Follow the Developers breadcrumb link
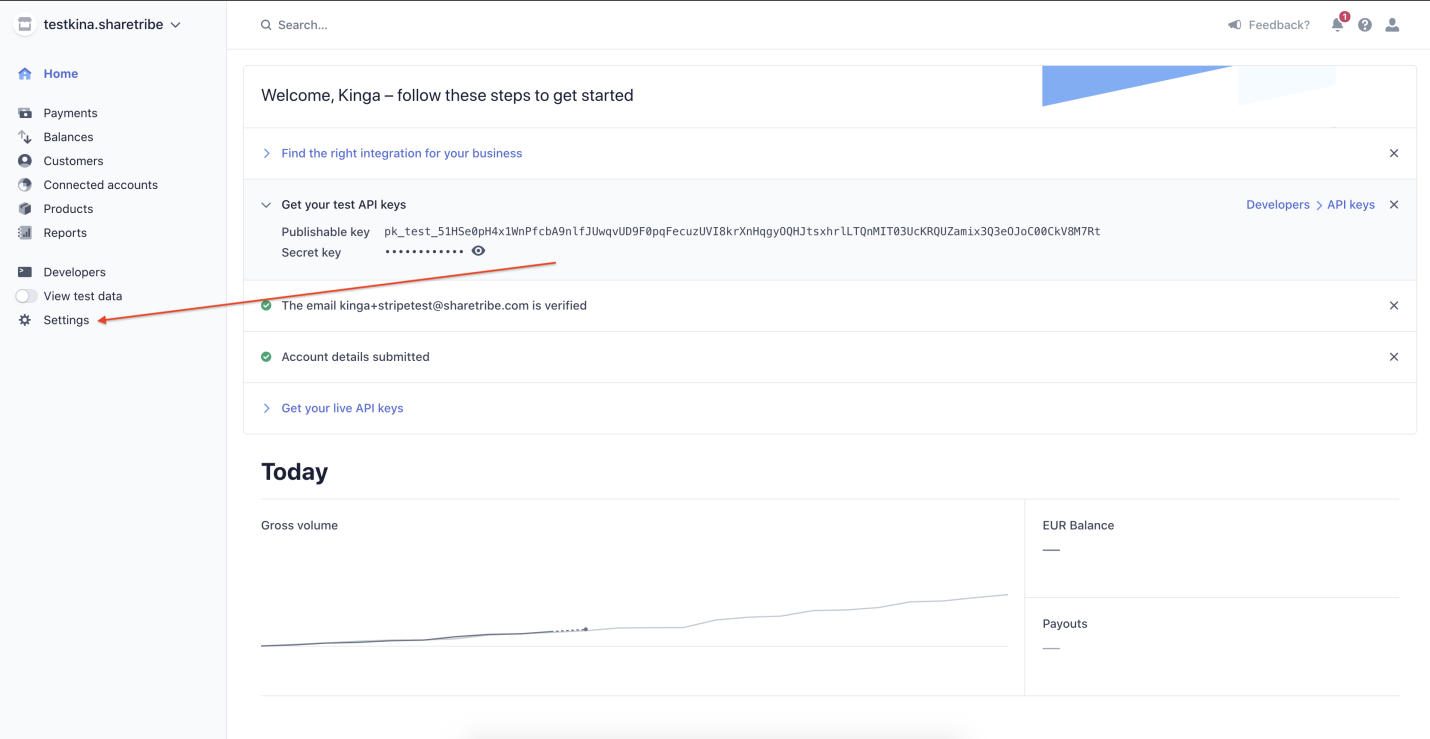The height and width of the screenshot is (739, 1430). (1278, 205)
